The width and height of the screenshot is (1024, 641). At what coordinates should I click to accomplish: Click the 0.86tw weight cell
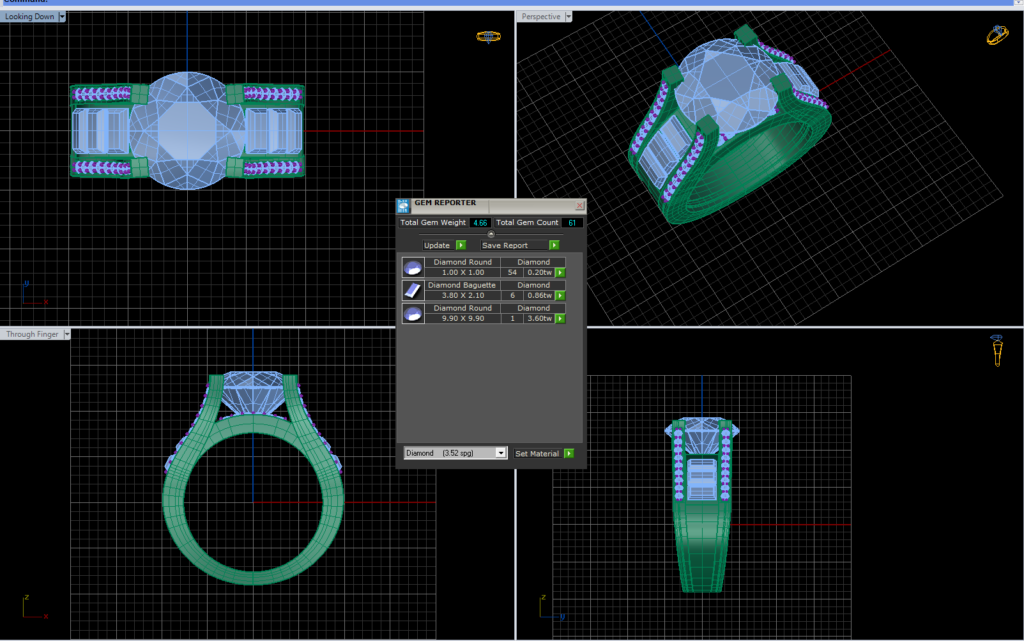point(539,296)
